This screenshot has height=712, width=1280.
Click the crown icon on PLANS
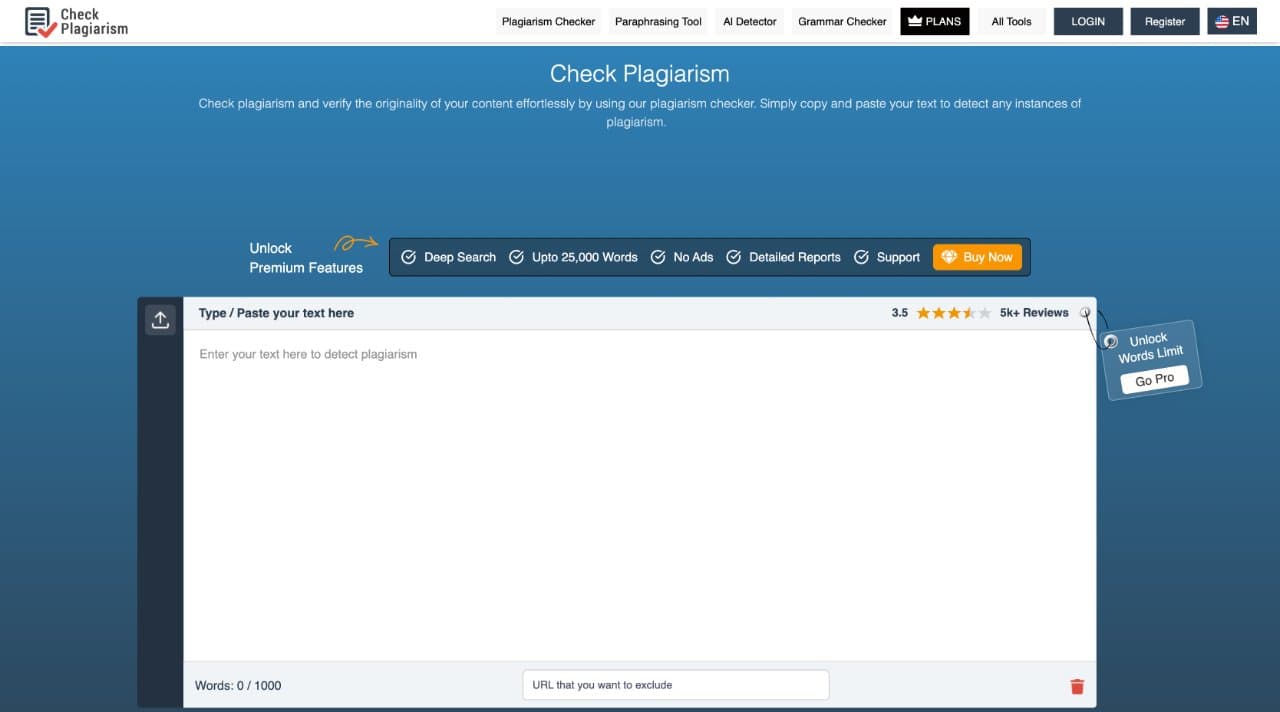click(914, 21)
